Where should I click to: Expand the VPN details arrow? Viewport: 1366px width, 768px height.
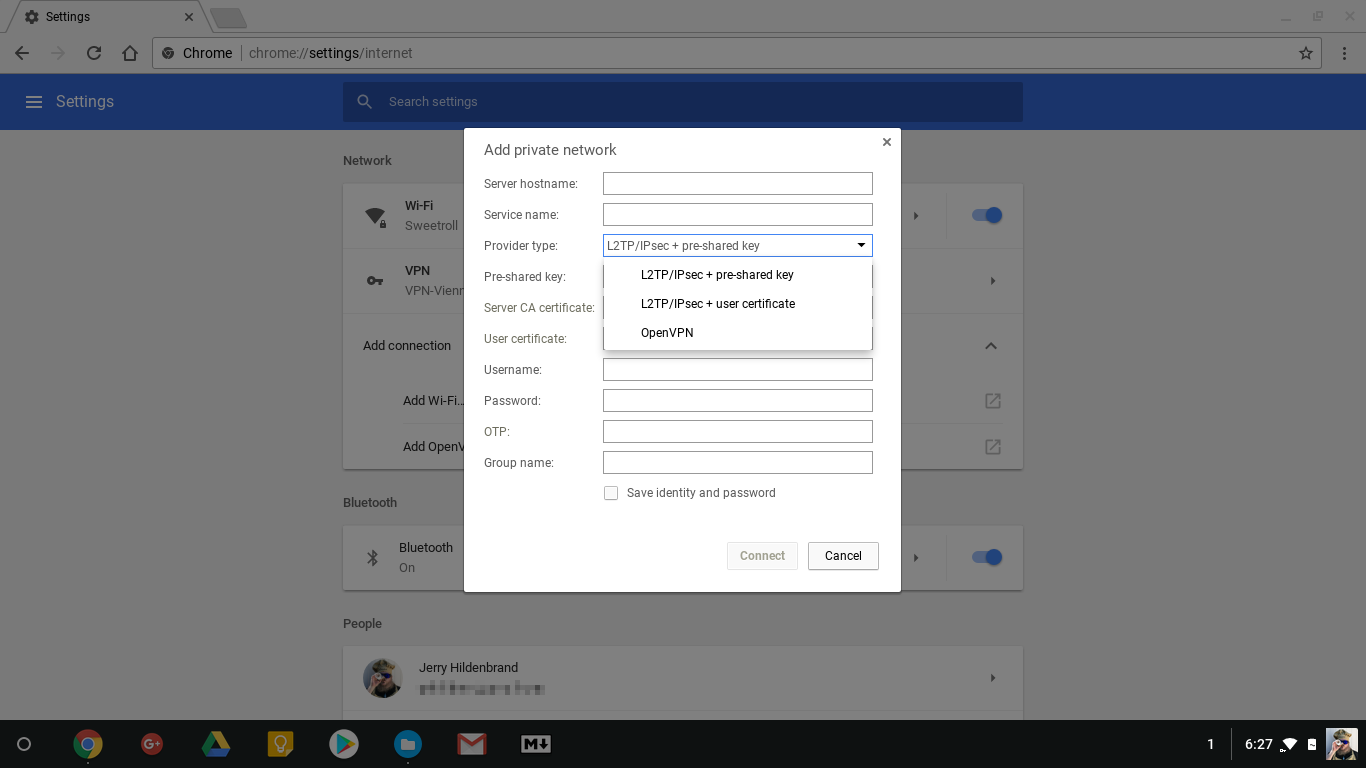pyautogui.click(x=992, y=281)
